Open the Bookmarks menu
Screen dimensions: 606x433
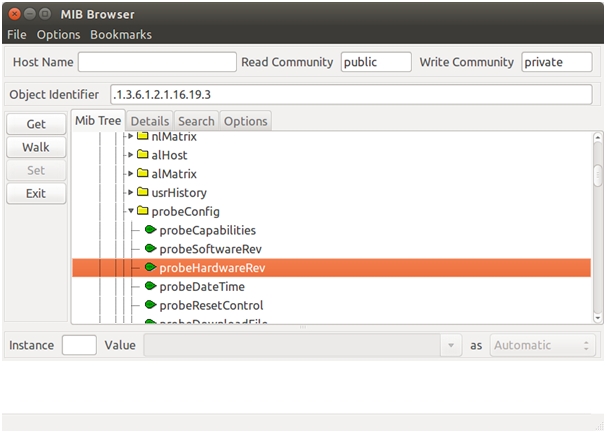click(121, 34)
